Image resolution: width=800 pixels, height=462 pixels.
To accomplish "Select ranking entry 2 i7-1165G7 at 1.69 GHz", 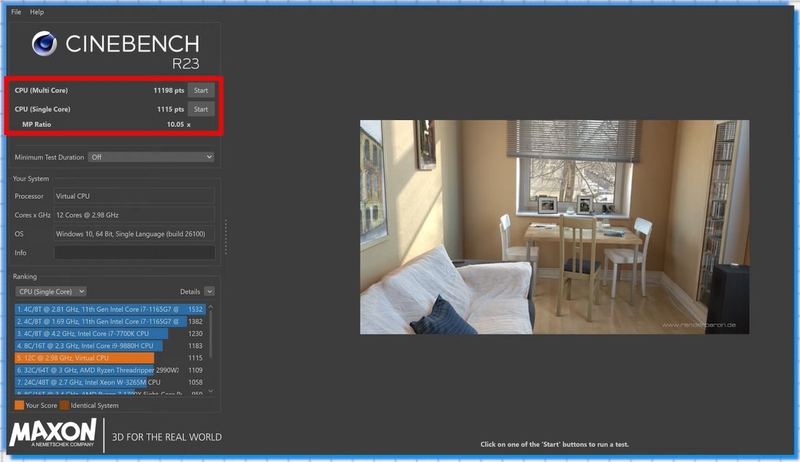I will click(110, 321).
